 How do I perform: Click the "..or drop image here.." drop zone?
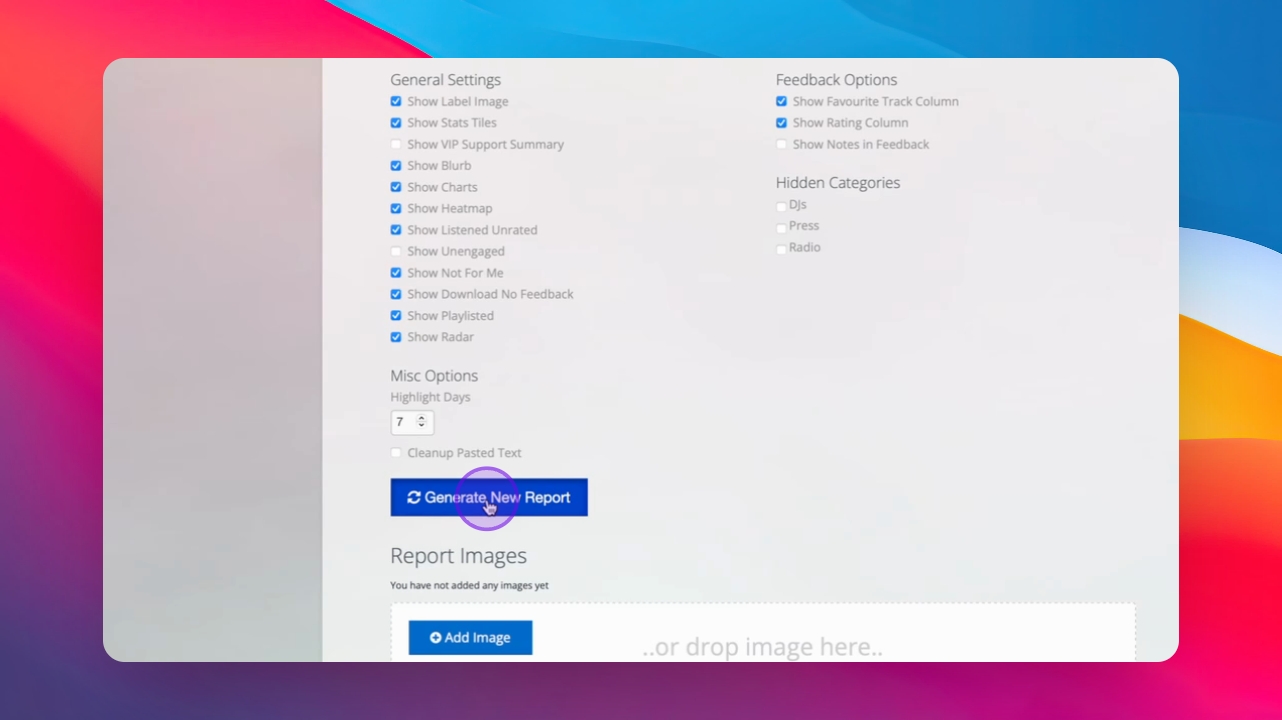(763, 633)
